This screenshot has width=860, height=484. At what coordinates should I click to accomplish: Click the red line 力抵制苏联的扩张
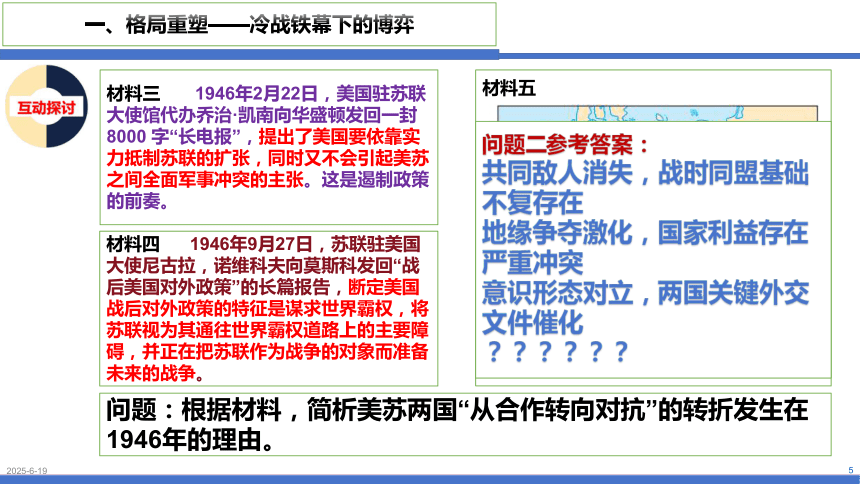(178, 158)
